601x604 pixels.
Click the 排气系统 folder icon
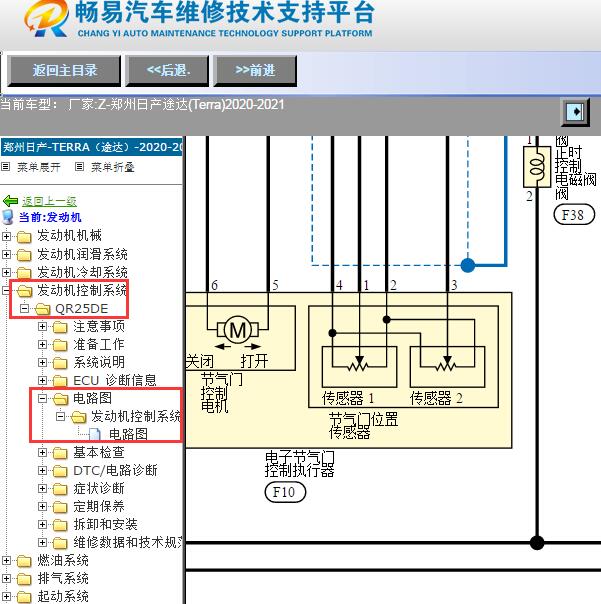[x=24, y=579]
